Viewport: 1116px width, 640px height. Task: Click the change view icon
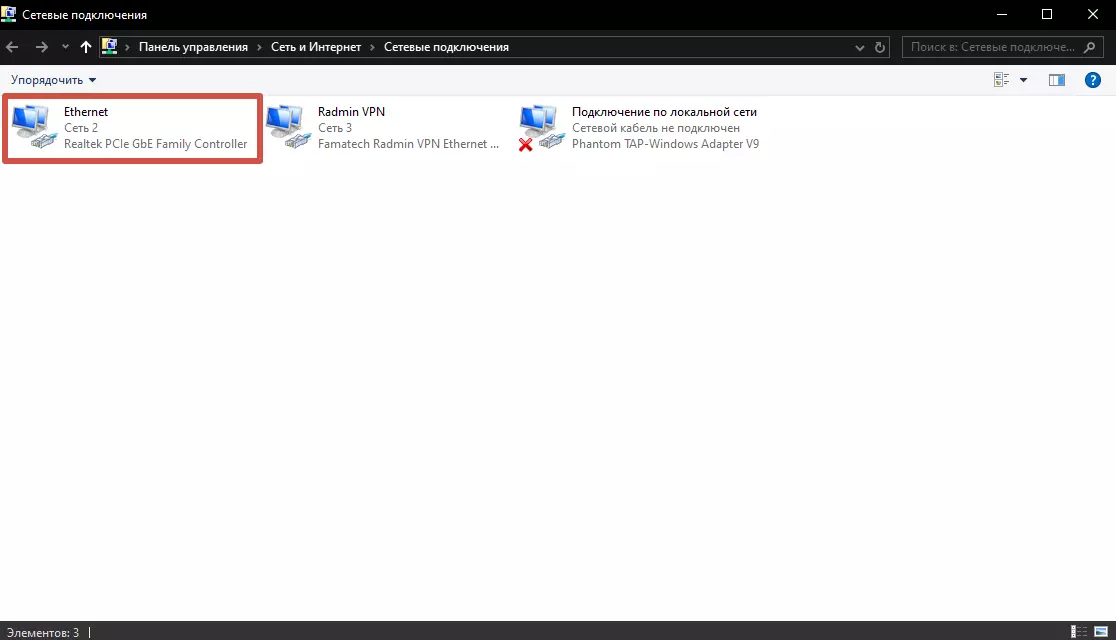pos(1001,80)
